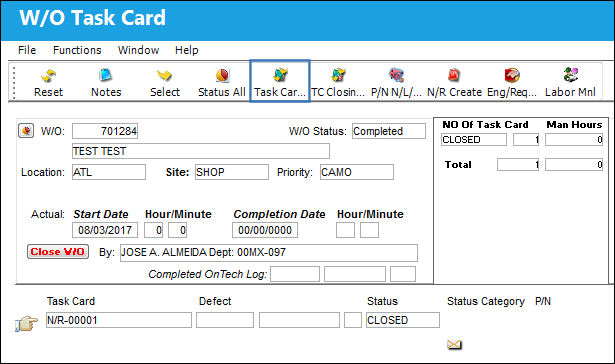
Task: Open the Help menu
Action: [187, 50]
